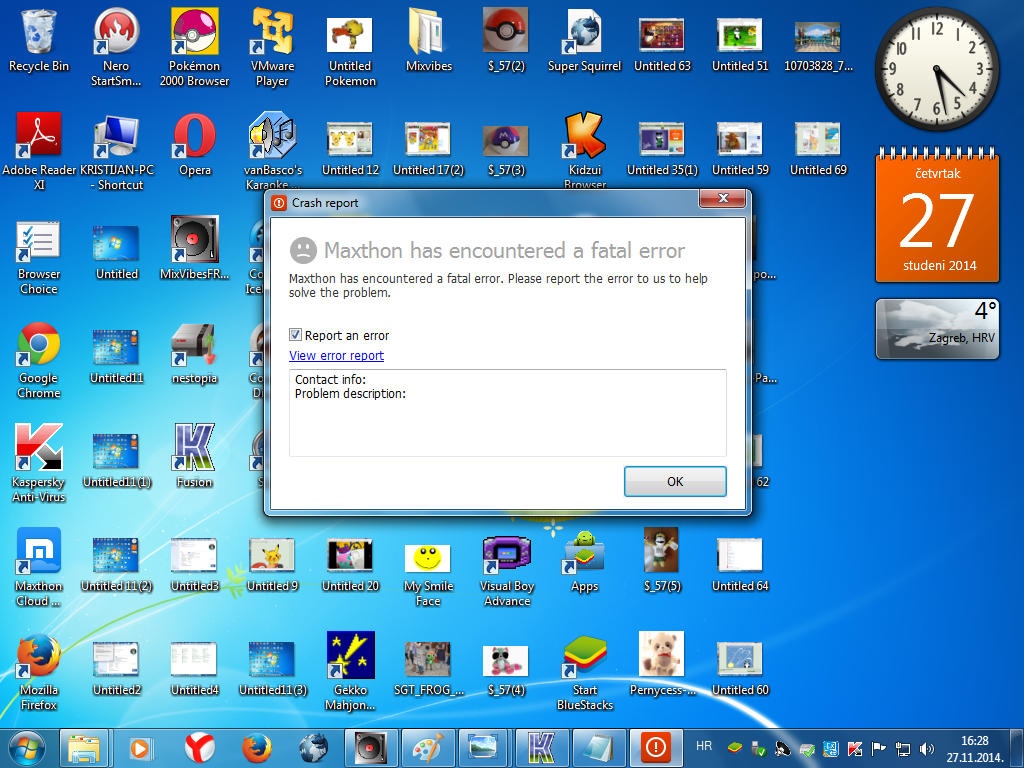Select the Untitled 63 image thumbnail
Screen dimensions: 1024x768
point(662,44)
